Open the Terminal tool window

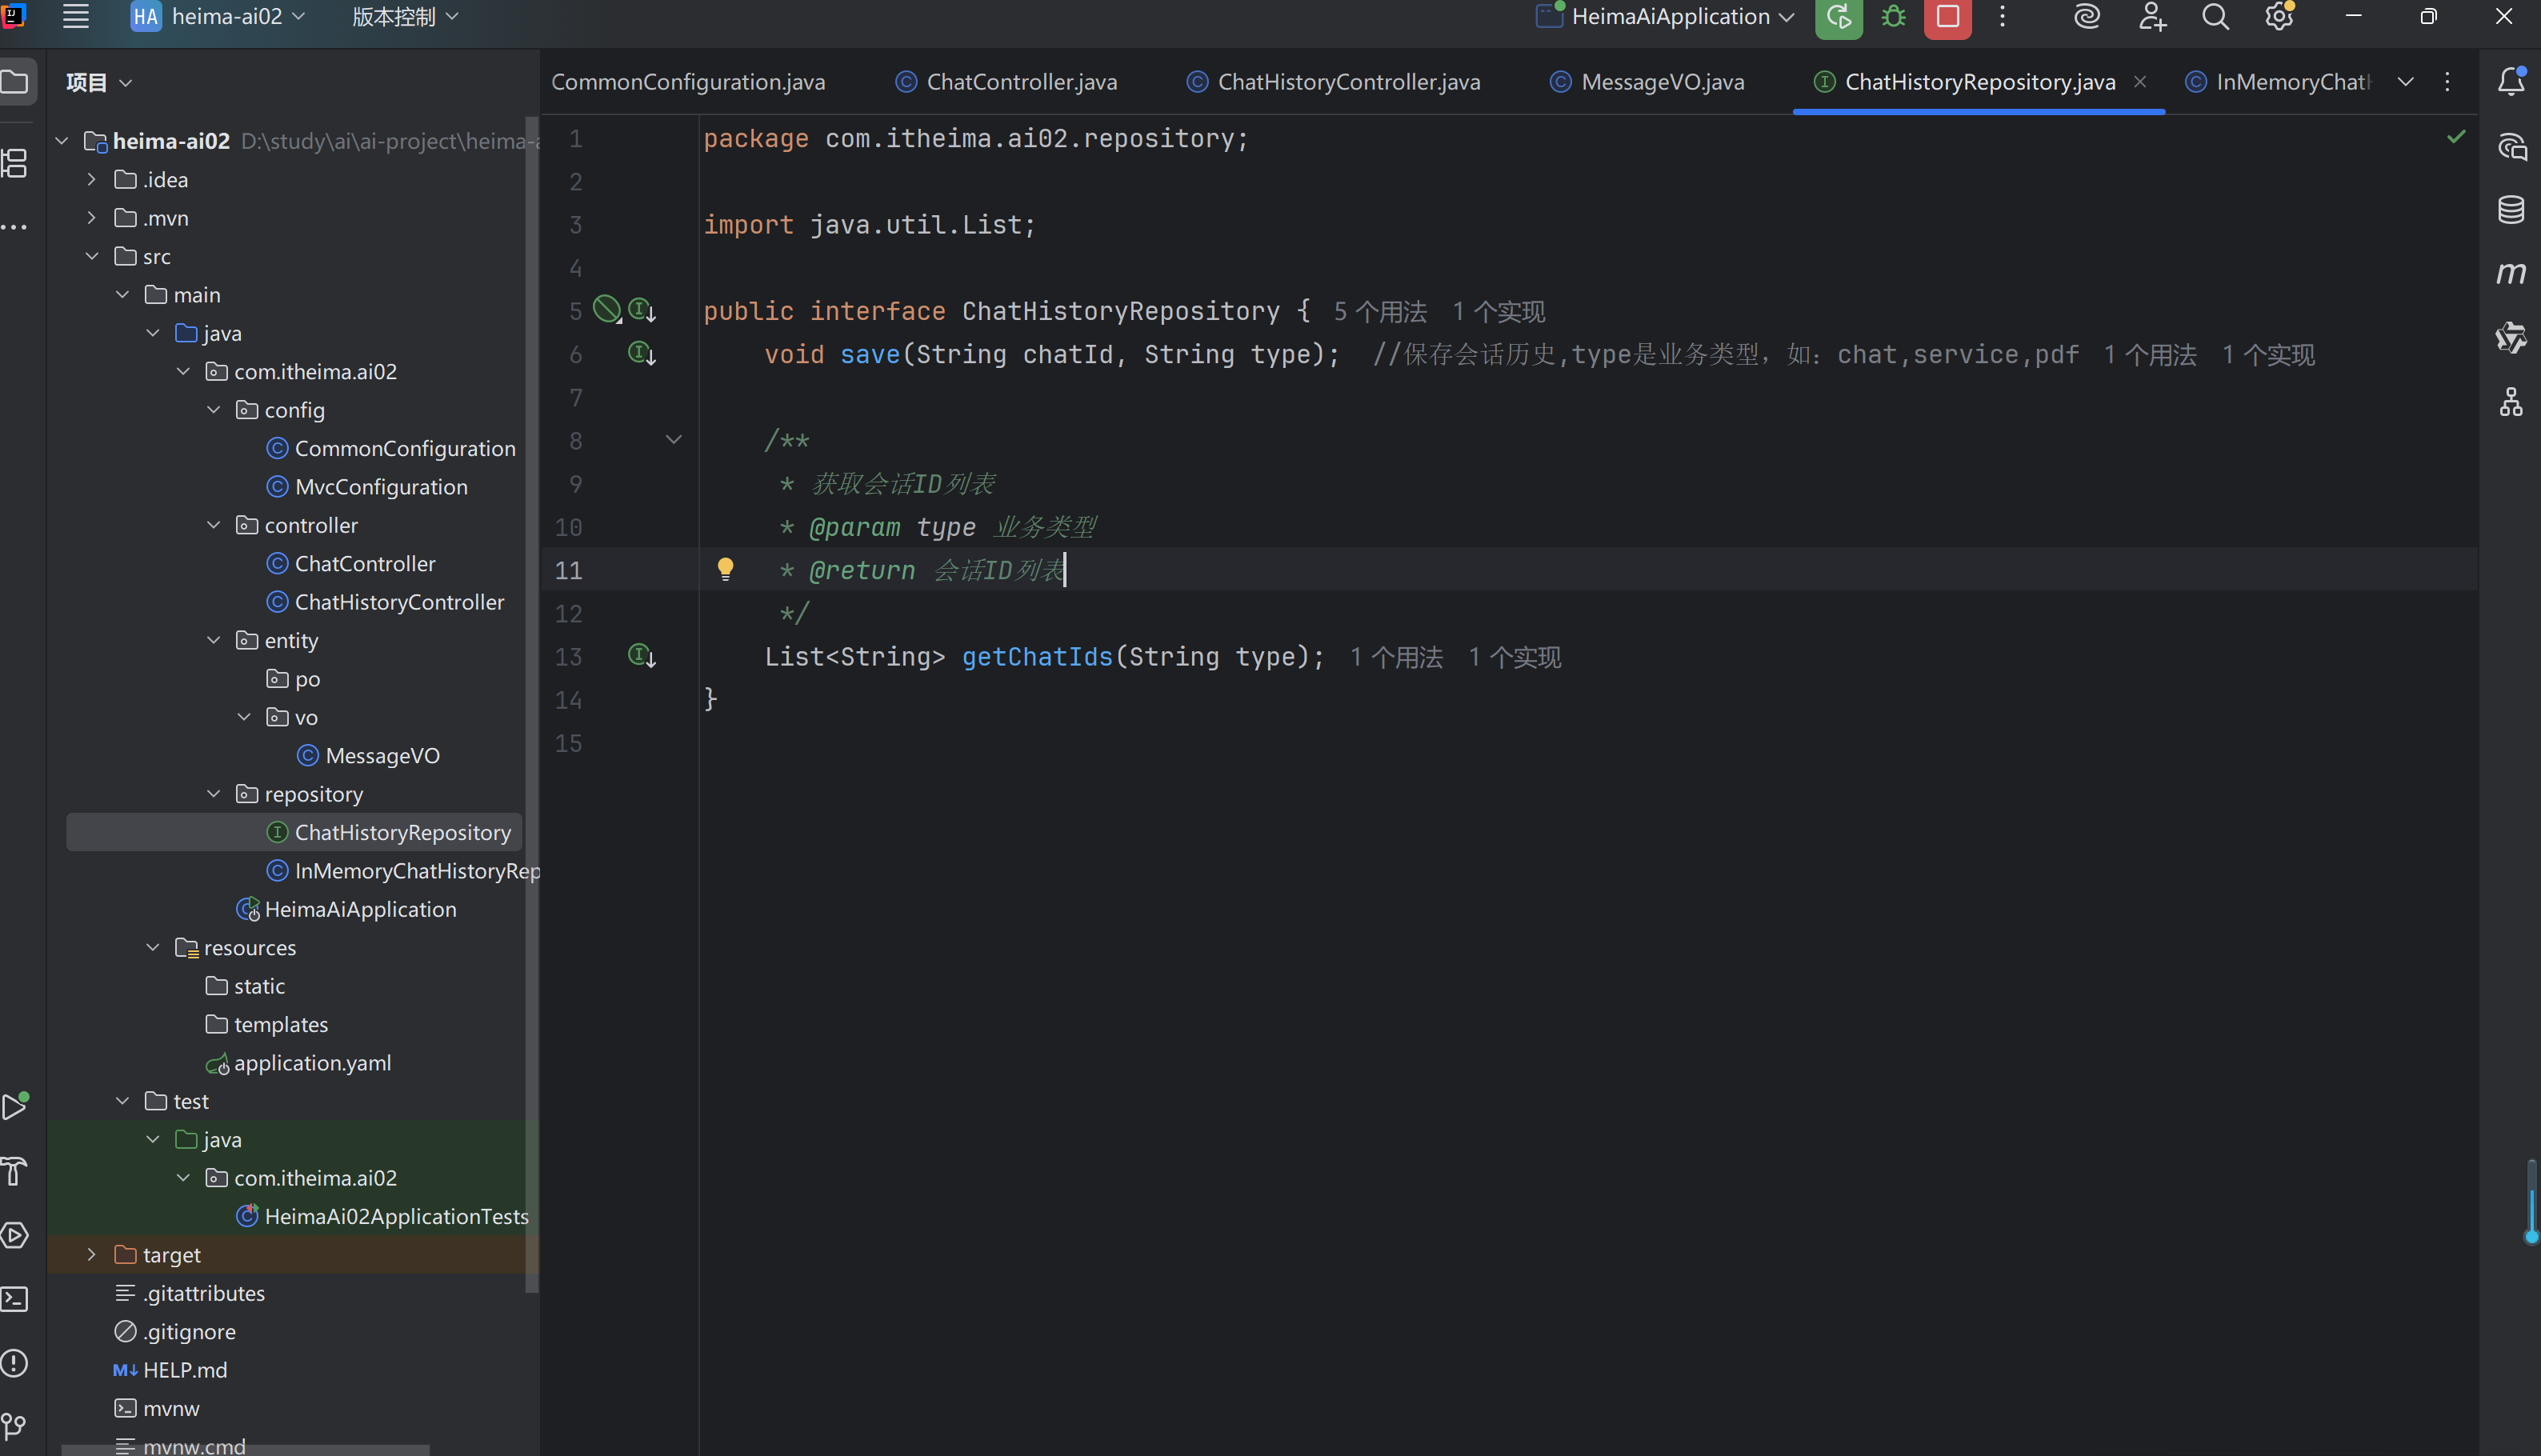15,1299
